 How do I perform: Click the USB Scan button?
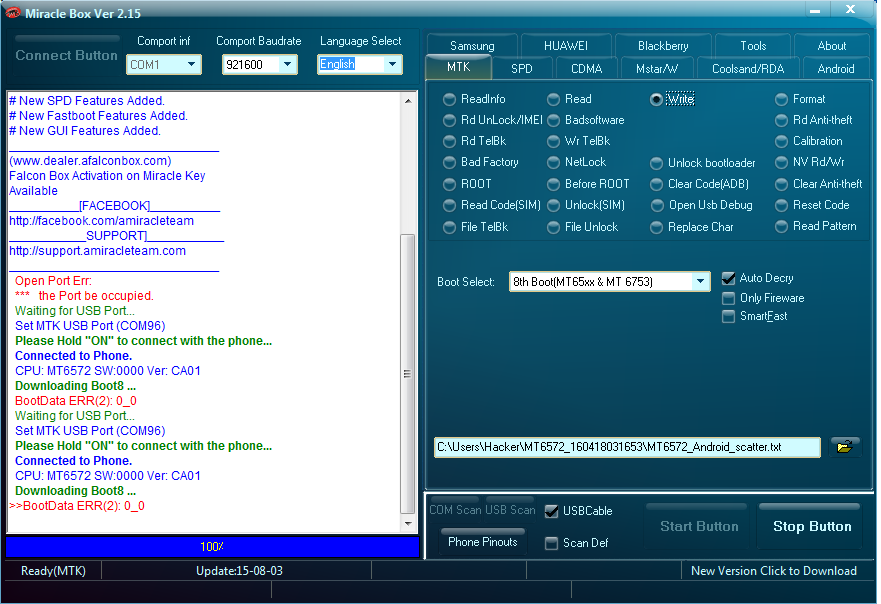510,510
